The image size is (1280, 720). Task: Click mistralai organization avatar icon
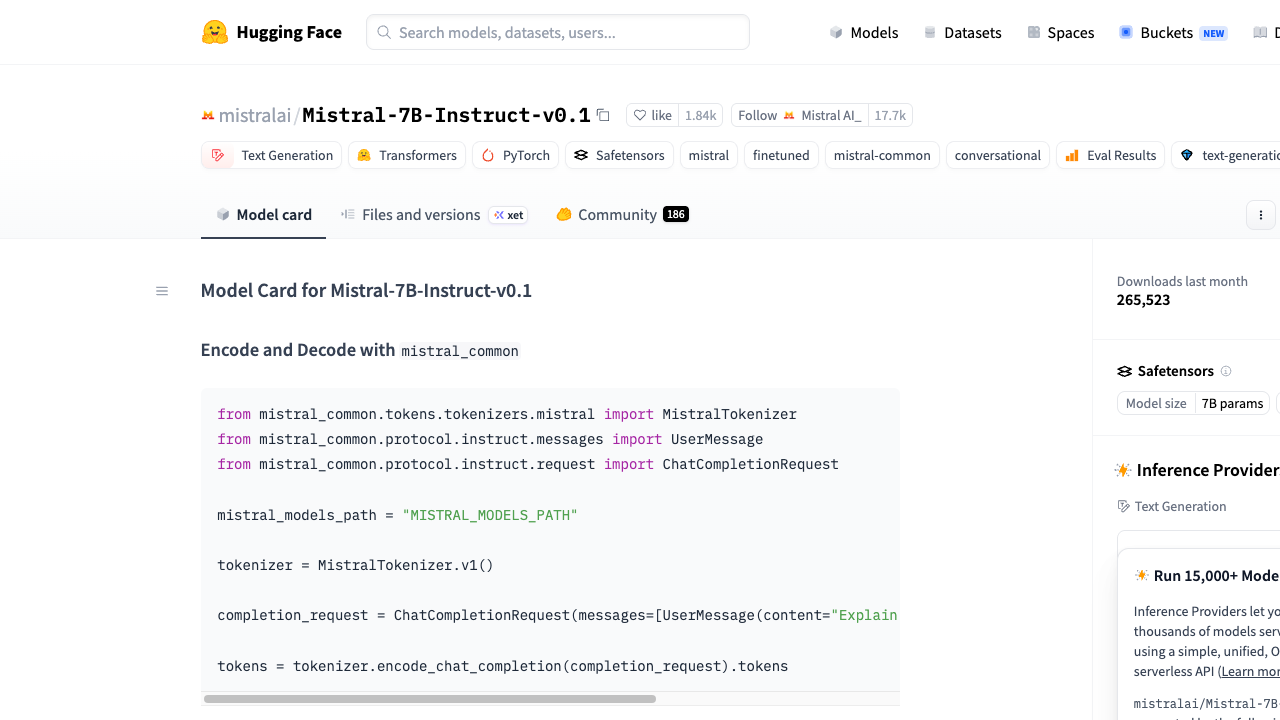pos(208,115)
